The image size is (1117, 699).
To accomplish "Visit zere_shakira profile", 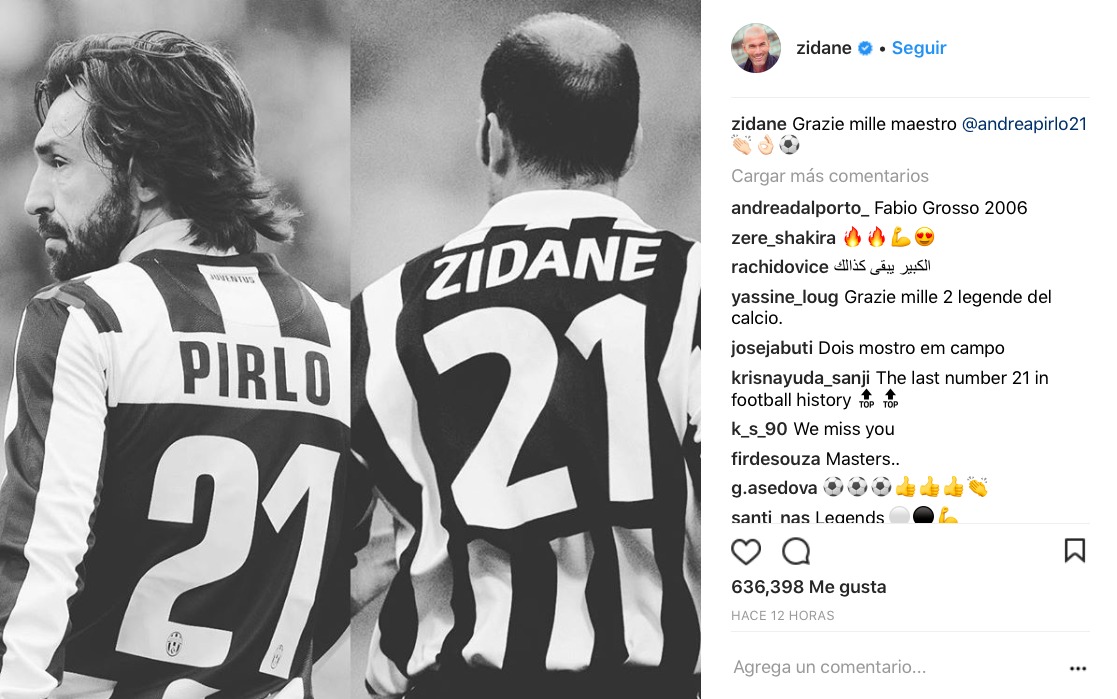I will (x=784, y=237).
